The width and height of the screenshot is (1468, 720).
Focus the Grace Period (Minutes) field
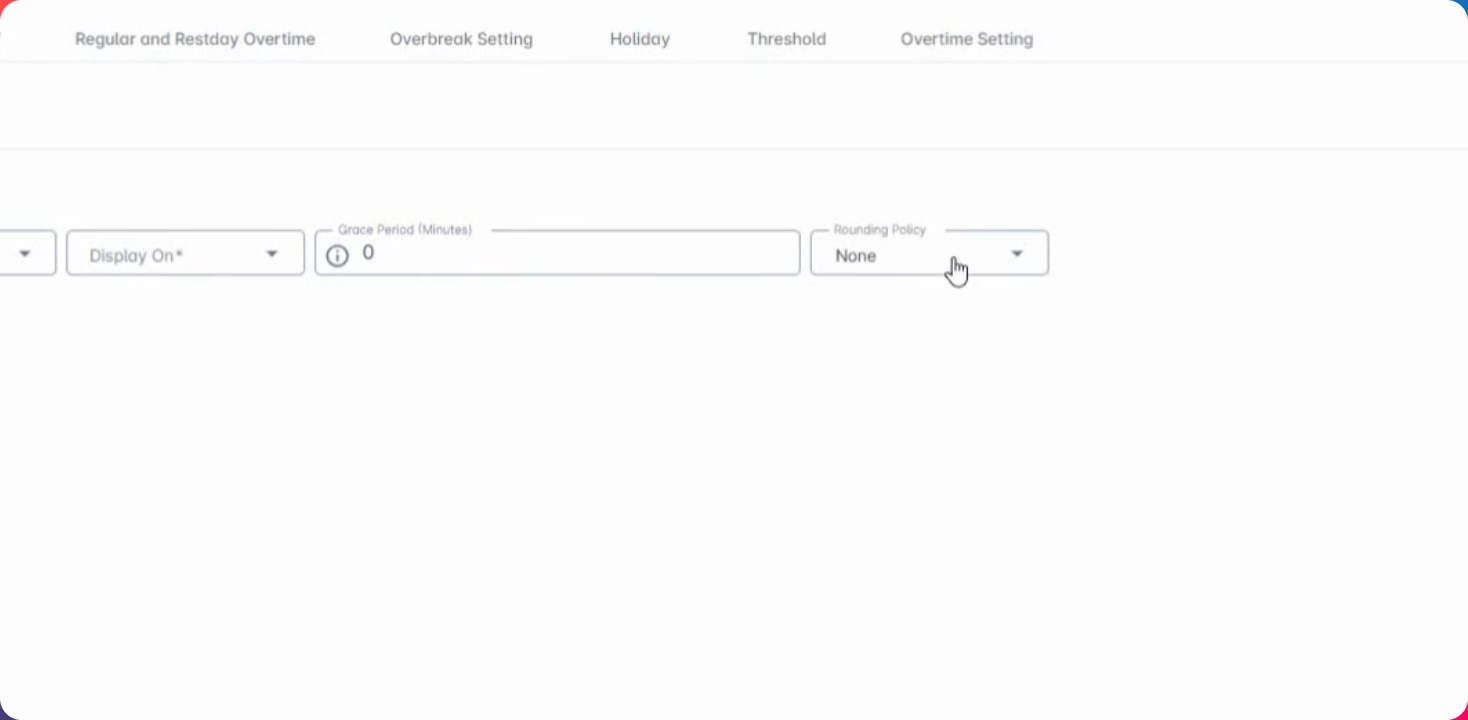(x=557, y=254)
